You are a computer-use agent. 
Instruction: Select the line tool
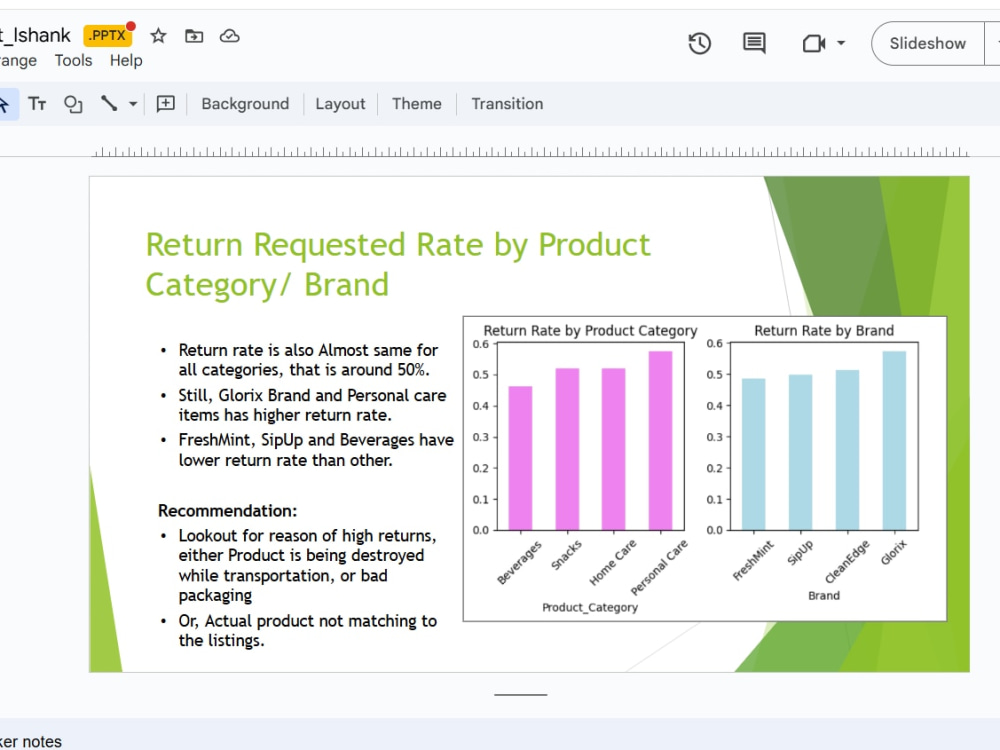[x=109, y=103]
